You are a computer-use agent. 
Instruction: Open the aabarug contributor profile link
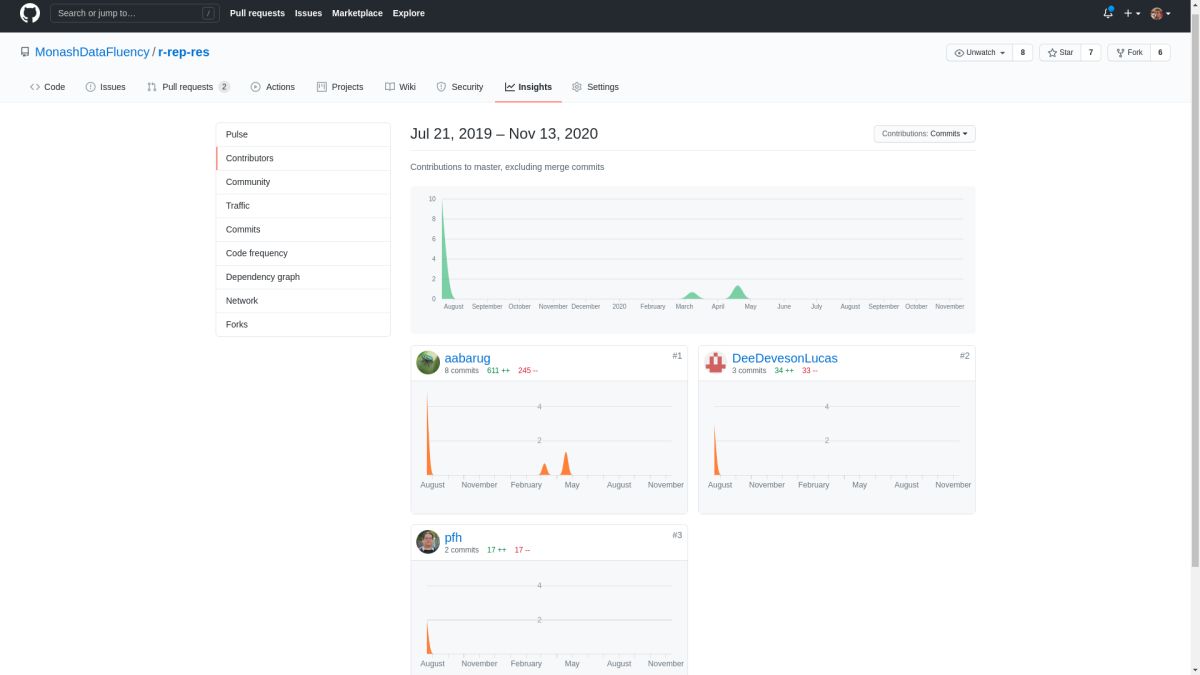tap(467, 358)
